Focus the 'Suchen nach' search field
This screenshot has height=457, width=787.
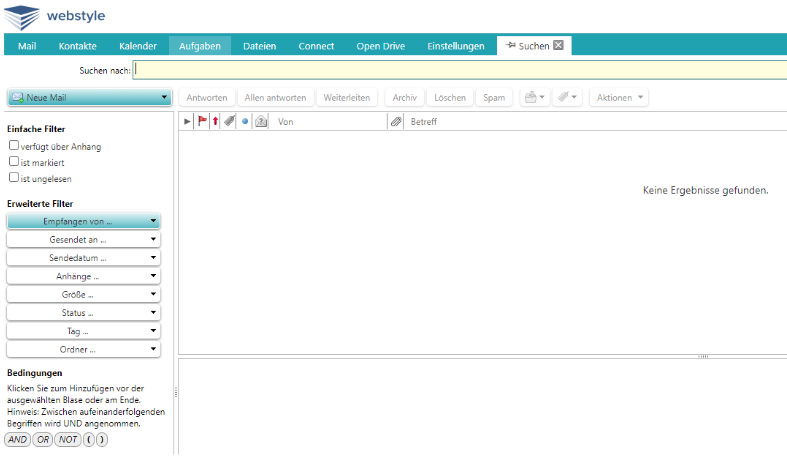pyautogui.click(x=460, y=70)
